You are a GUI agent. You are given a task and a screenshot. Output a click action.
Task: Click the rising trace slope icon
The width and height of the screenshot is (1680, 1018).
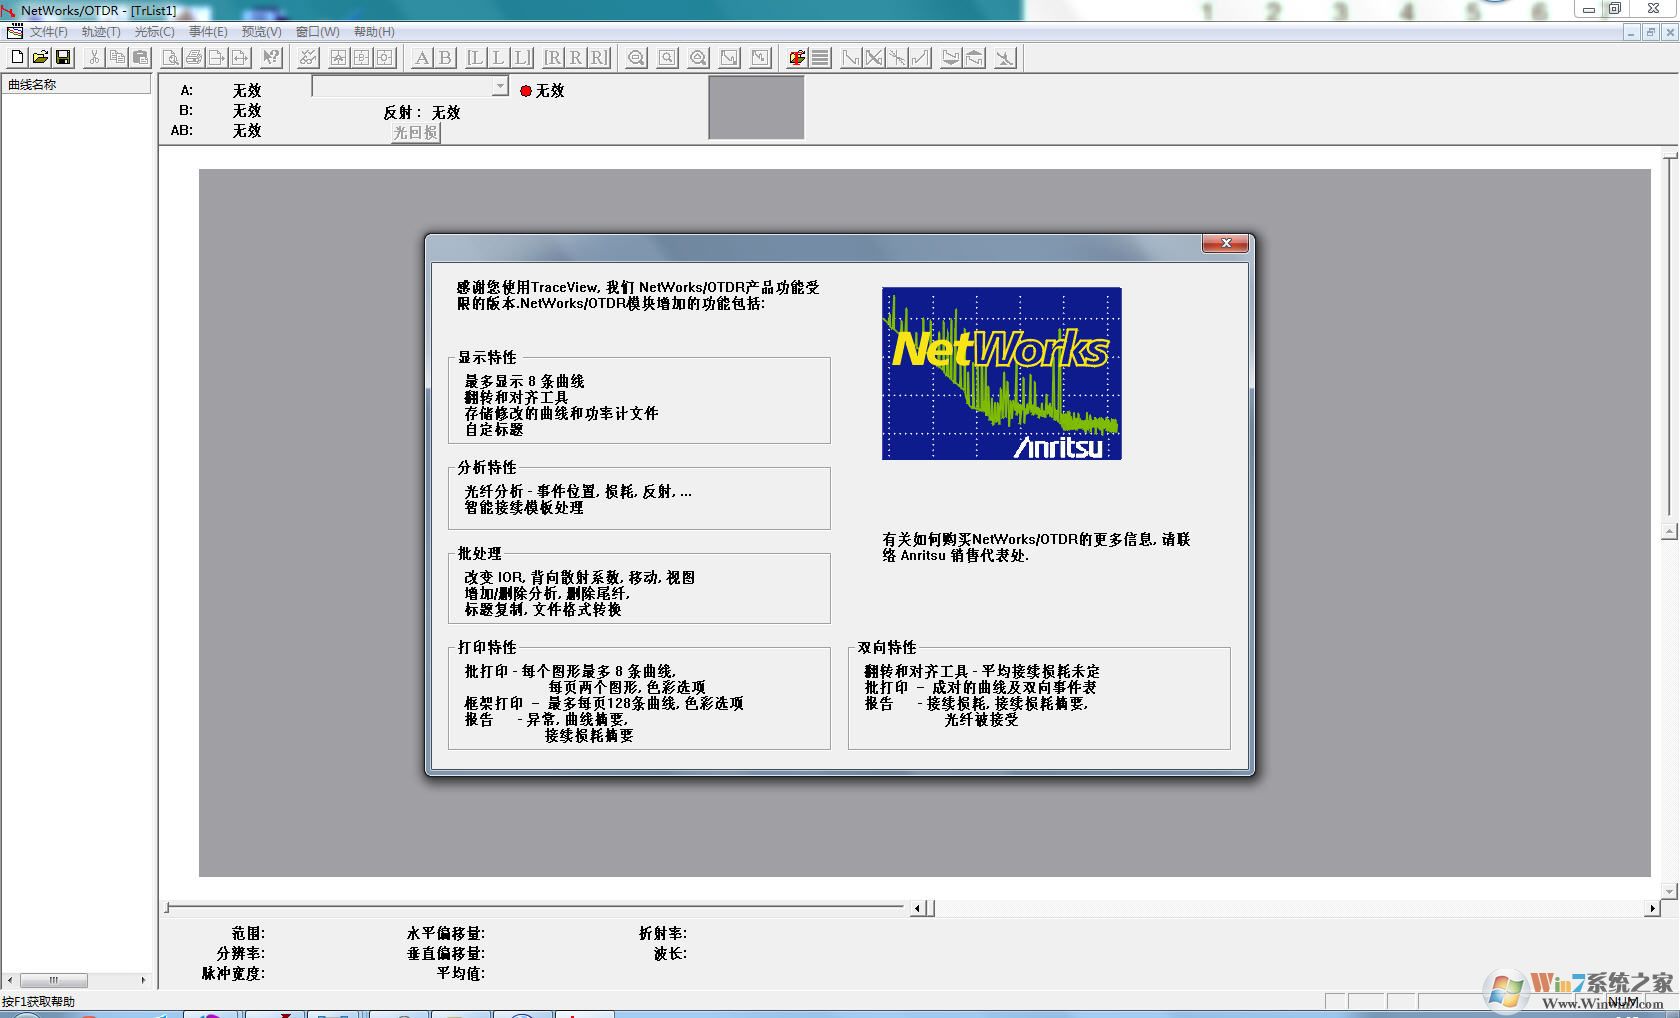[x=920, y=58]
